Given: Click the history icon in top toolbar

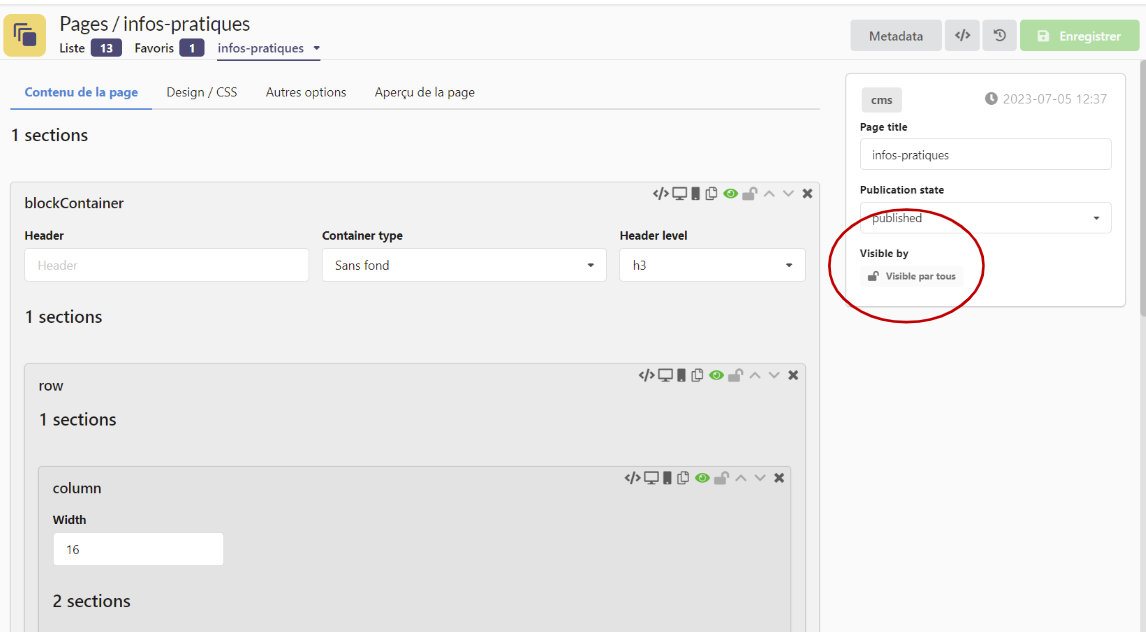Looking at the screenshot, I should [x=999, y=36].
